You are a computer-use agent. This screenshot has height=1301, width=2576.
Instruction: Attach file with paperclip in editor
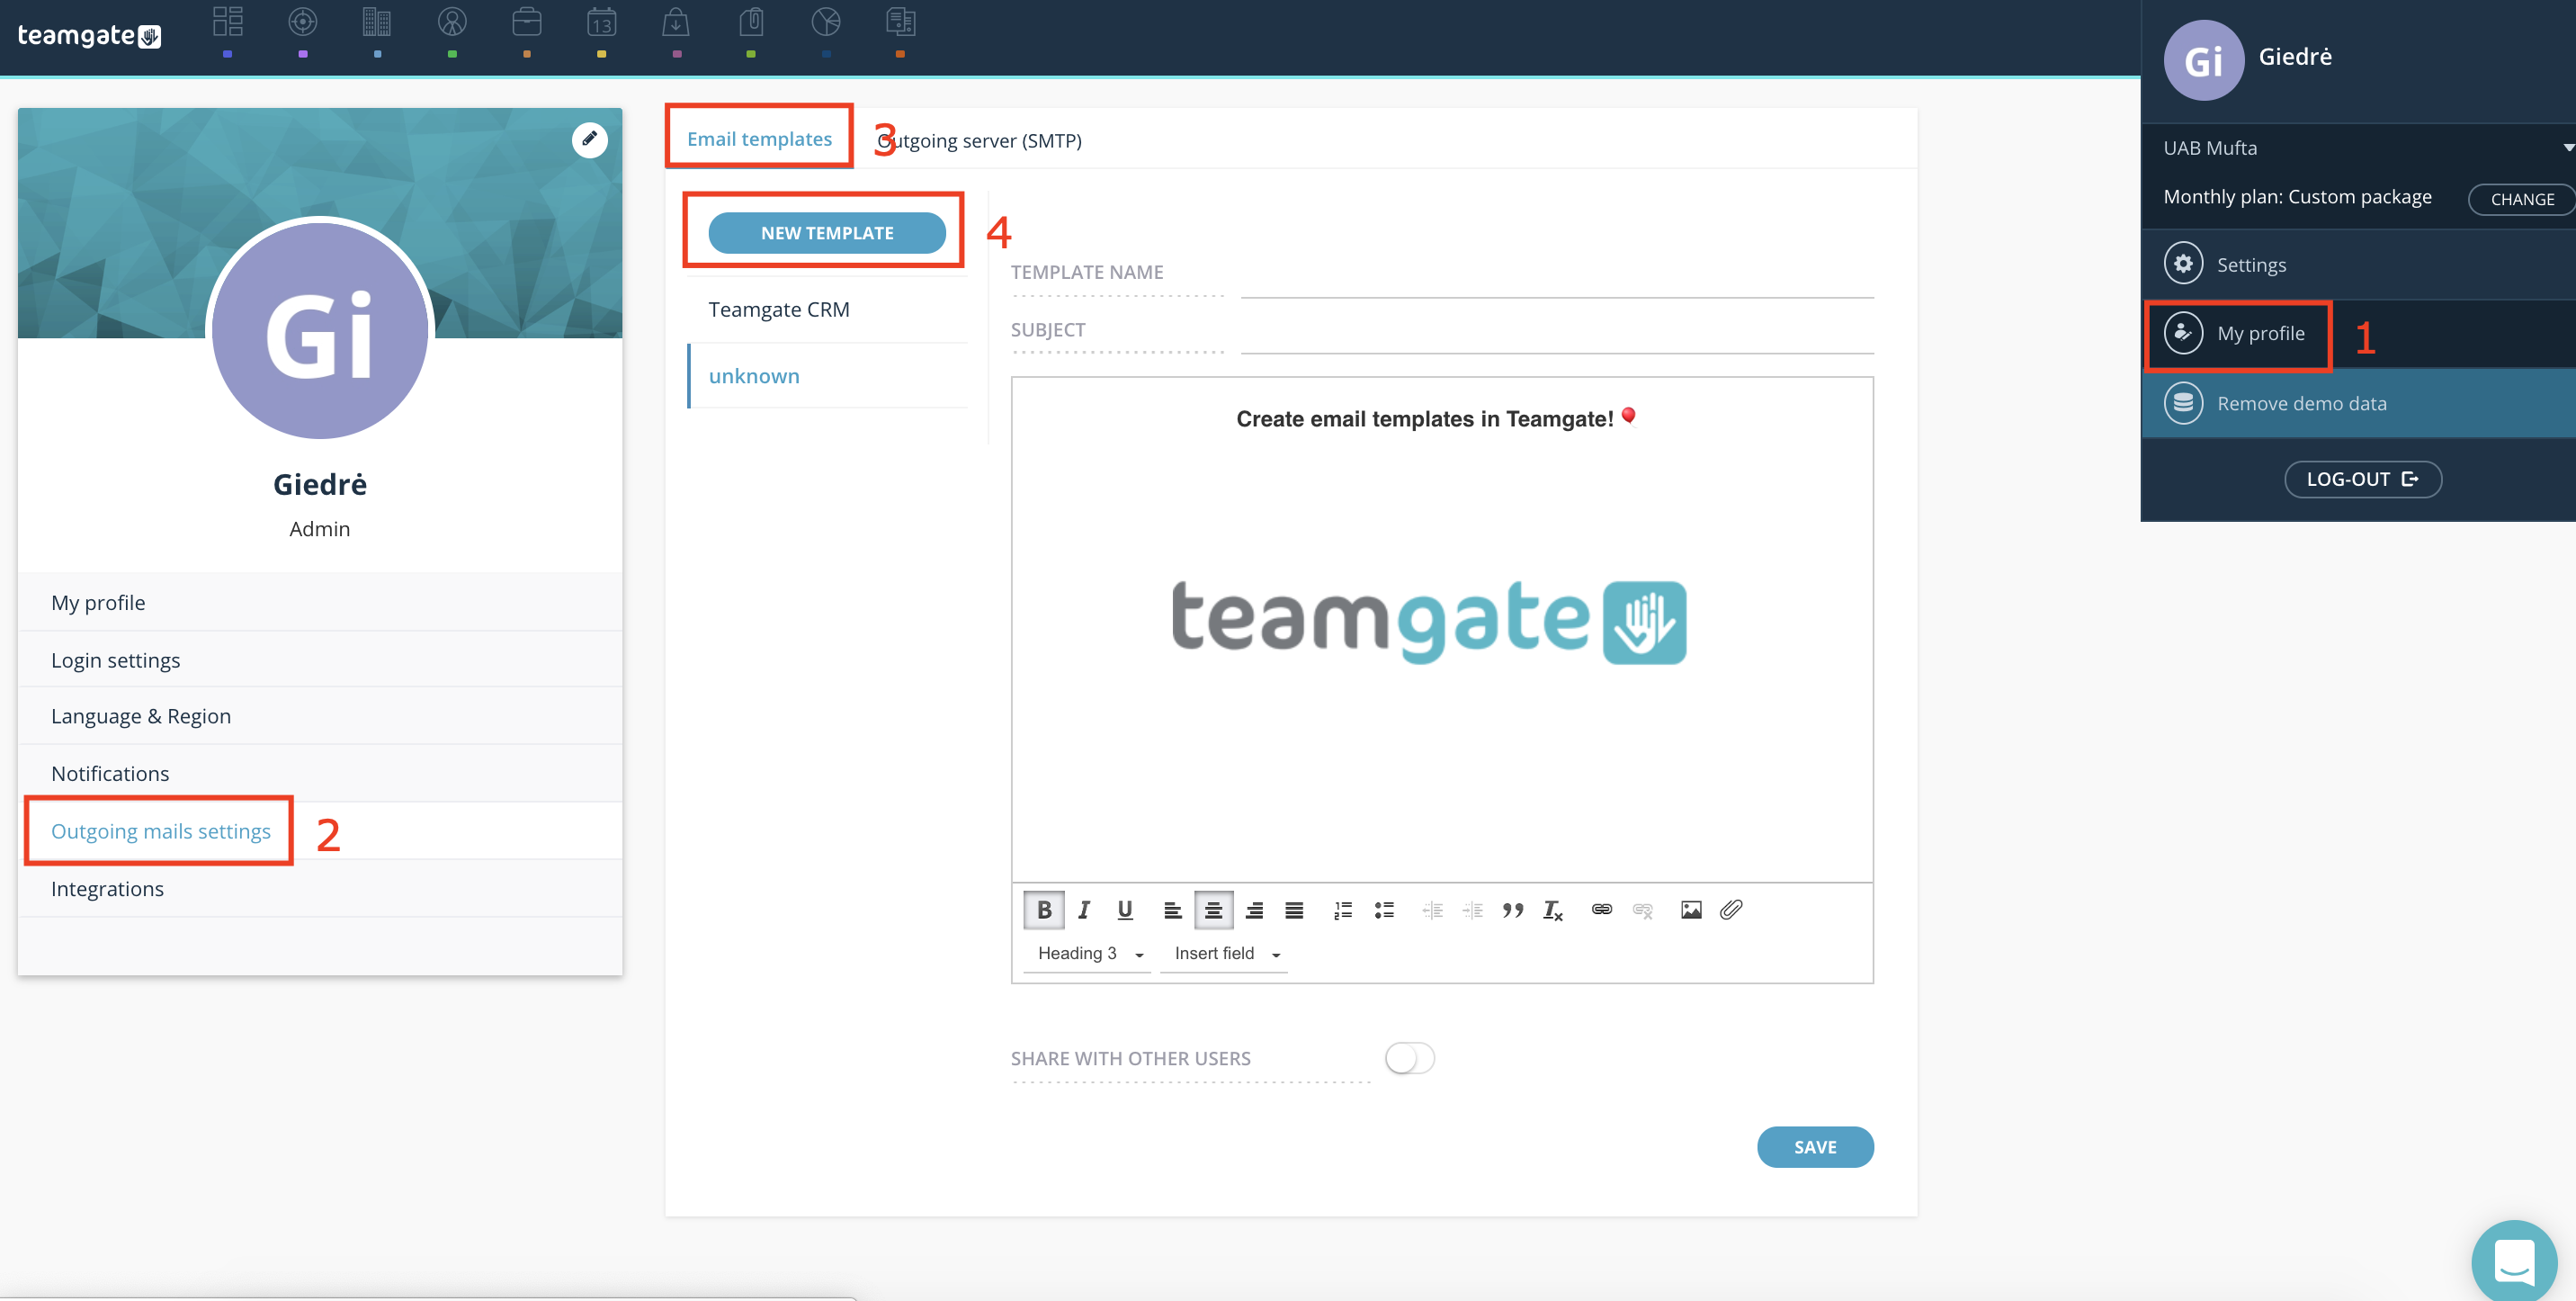[x=1731, y=910]
